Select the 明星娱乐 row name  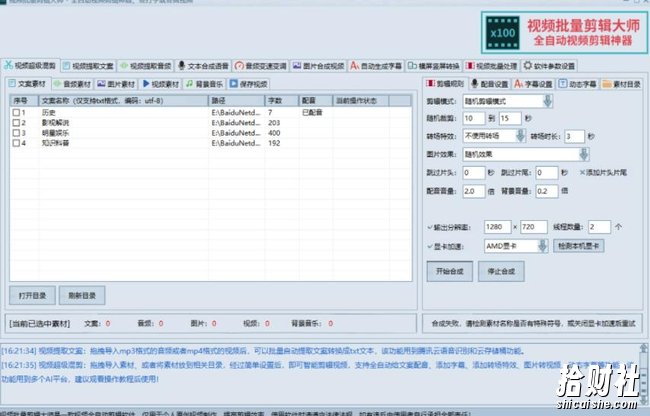click(56, 133)
